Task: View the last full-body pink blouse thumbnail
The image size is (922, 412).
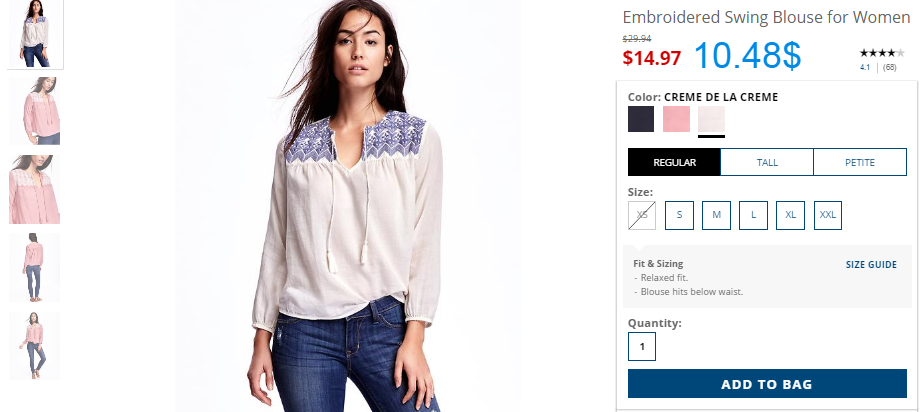Action: pos(35,346)
